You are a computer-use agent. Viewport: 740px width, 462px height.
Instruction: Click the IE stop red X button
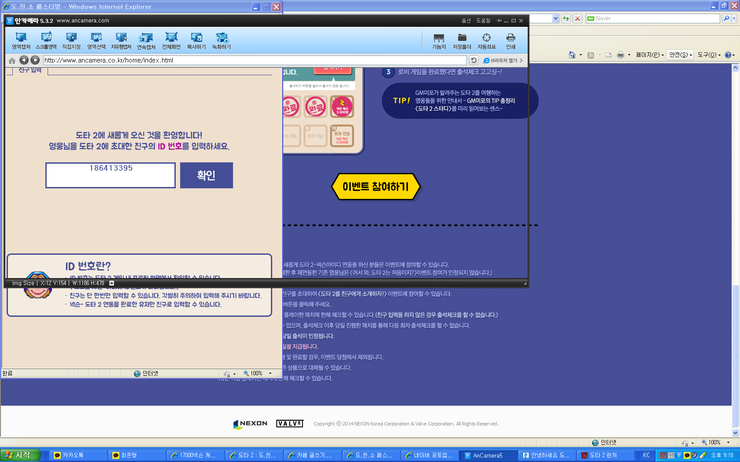pos(577,18)
